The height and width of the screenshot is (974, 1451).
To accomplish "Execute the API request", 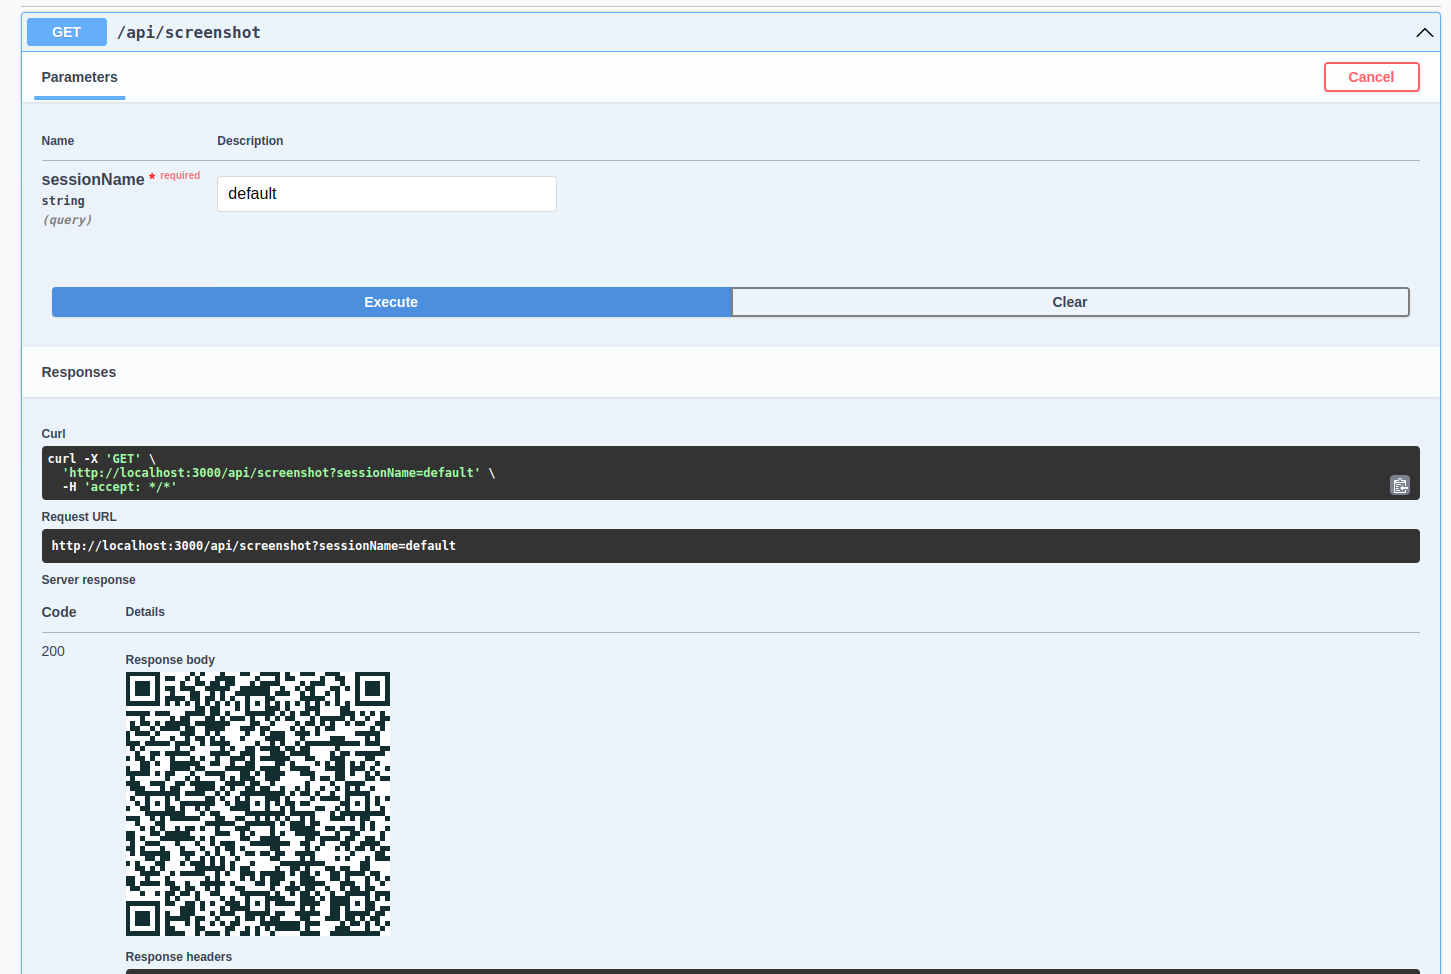I will 391,302.
